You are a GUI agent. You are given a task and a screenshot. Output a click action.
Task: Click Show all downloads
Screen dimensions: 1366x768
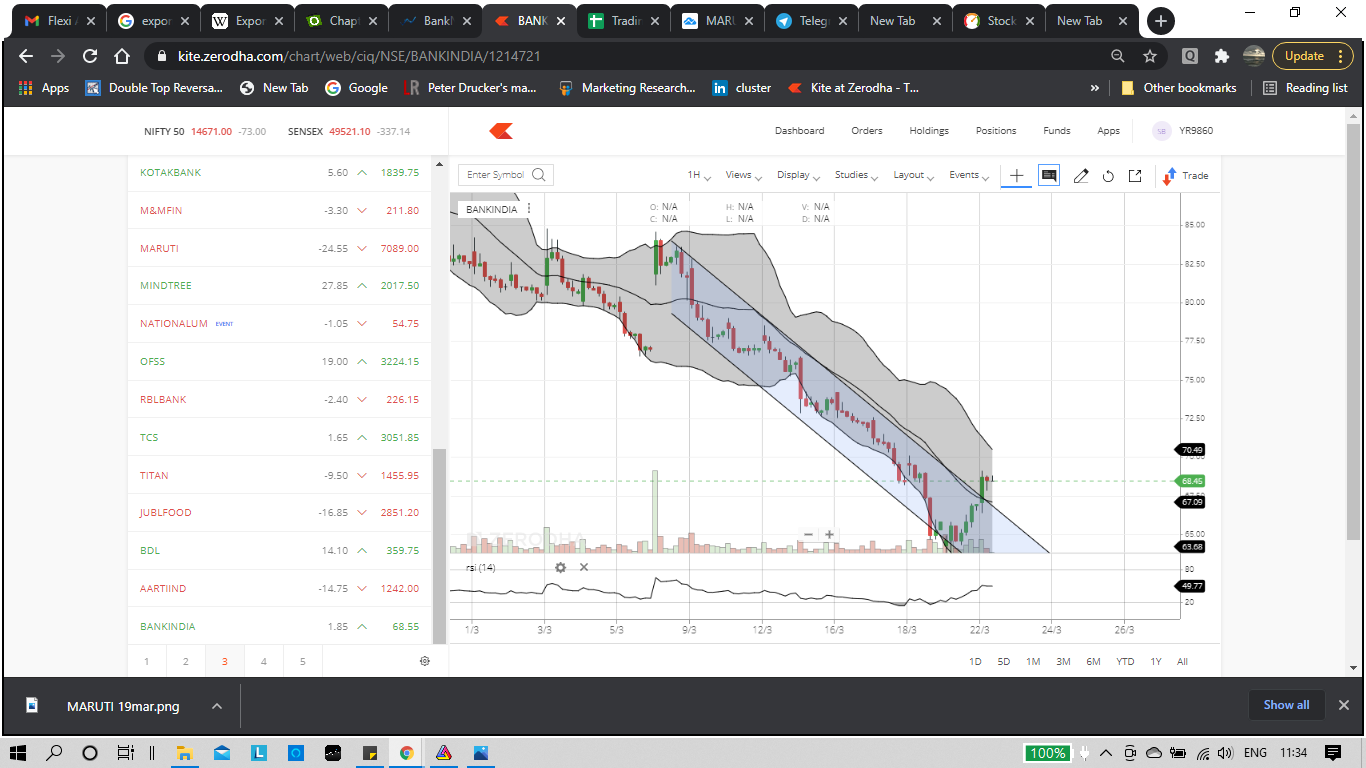pyautogui.click(x=1286, y=705)
